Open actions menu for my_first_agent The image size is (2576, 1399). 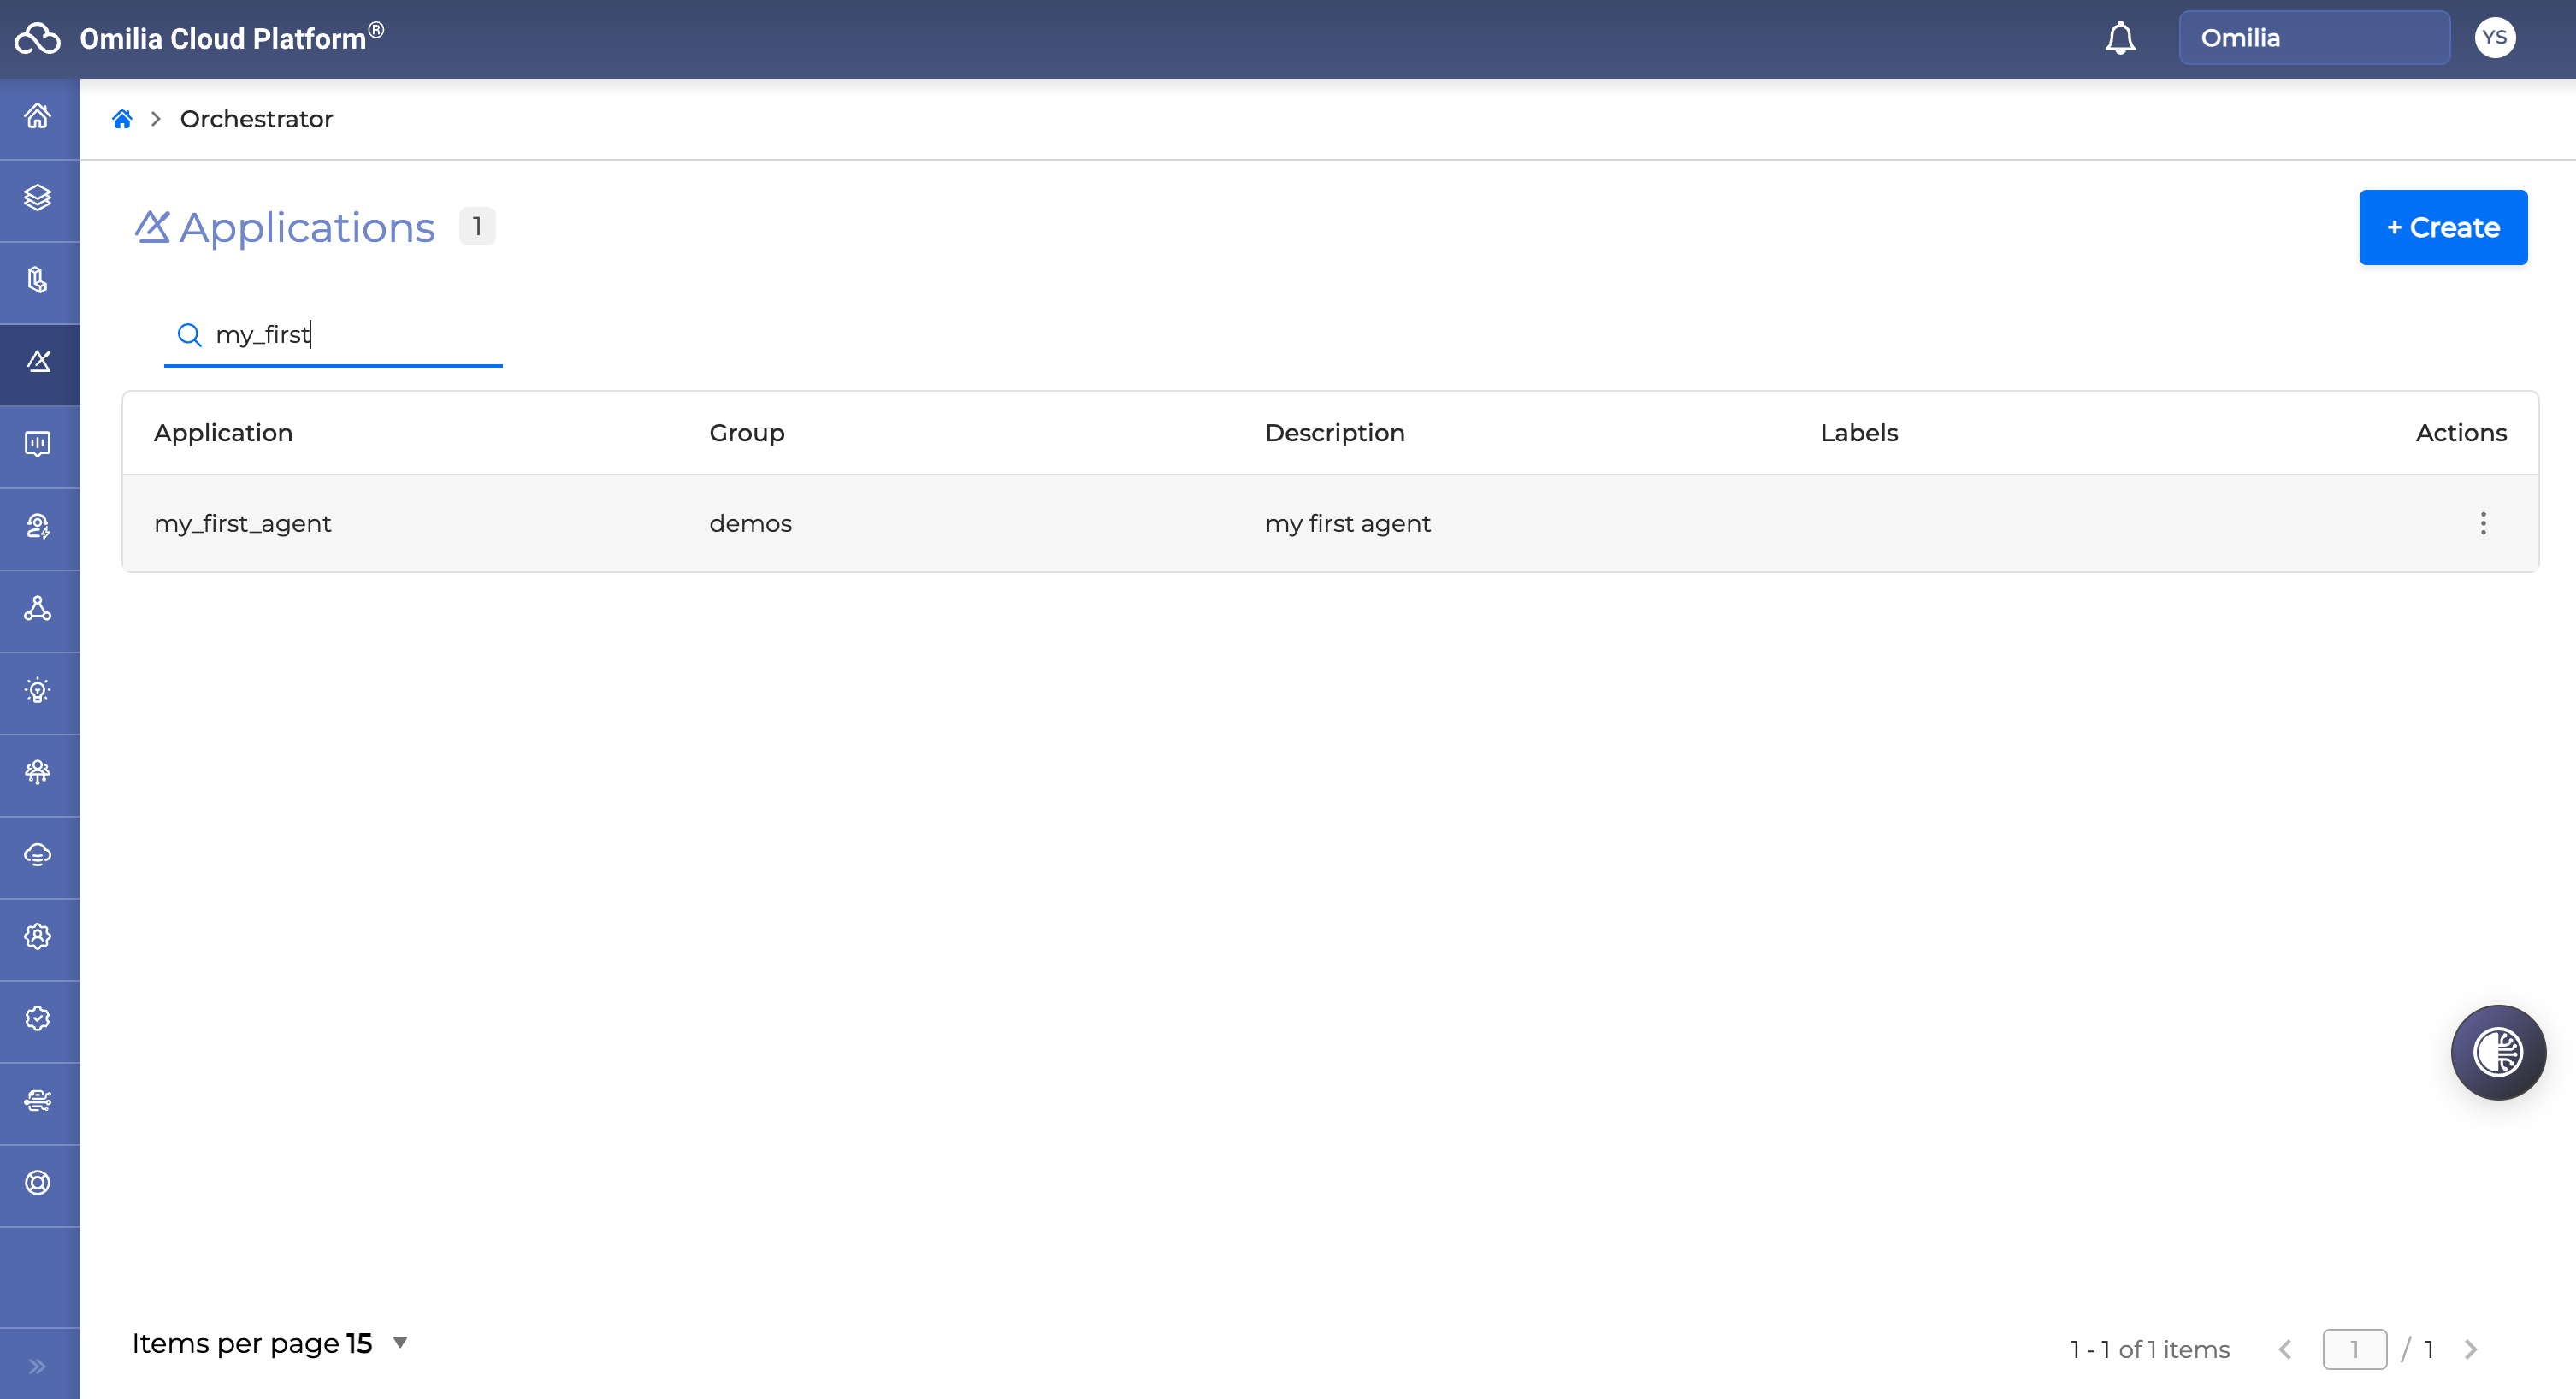point(2482,523)
